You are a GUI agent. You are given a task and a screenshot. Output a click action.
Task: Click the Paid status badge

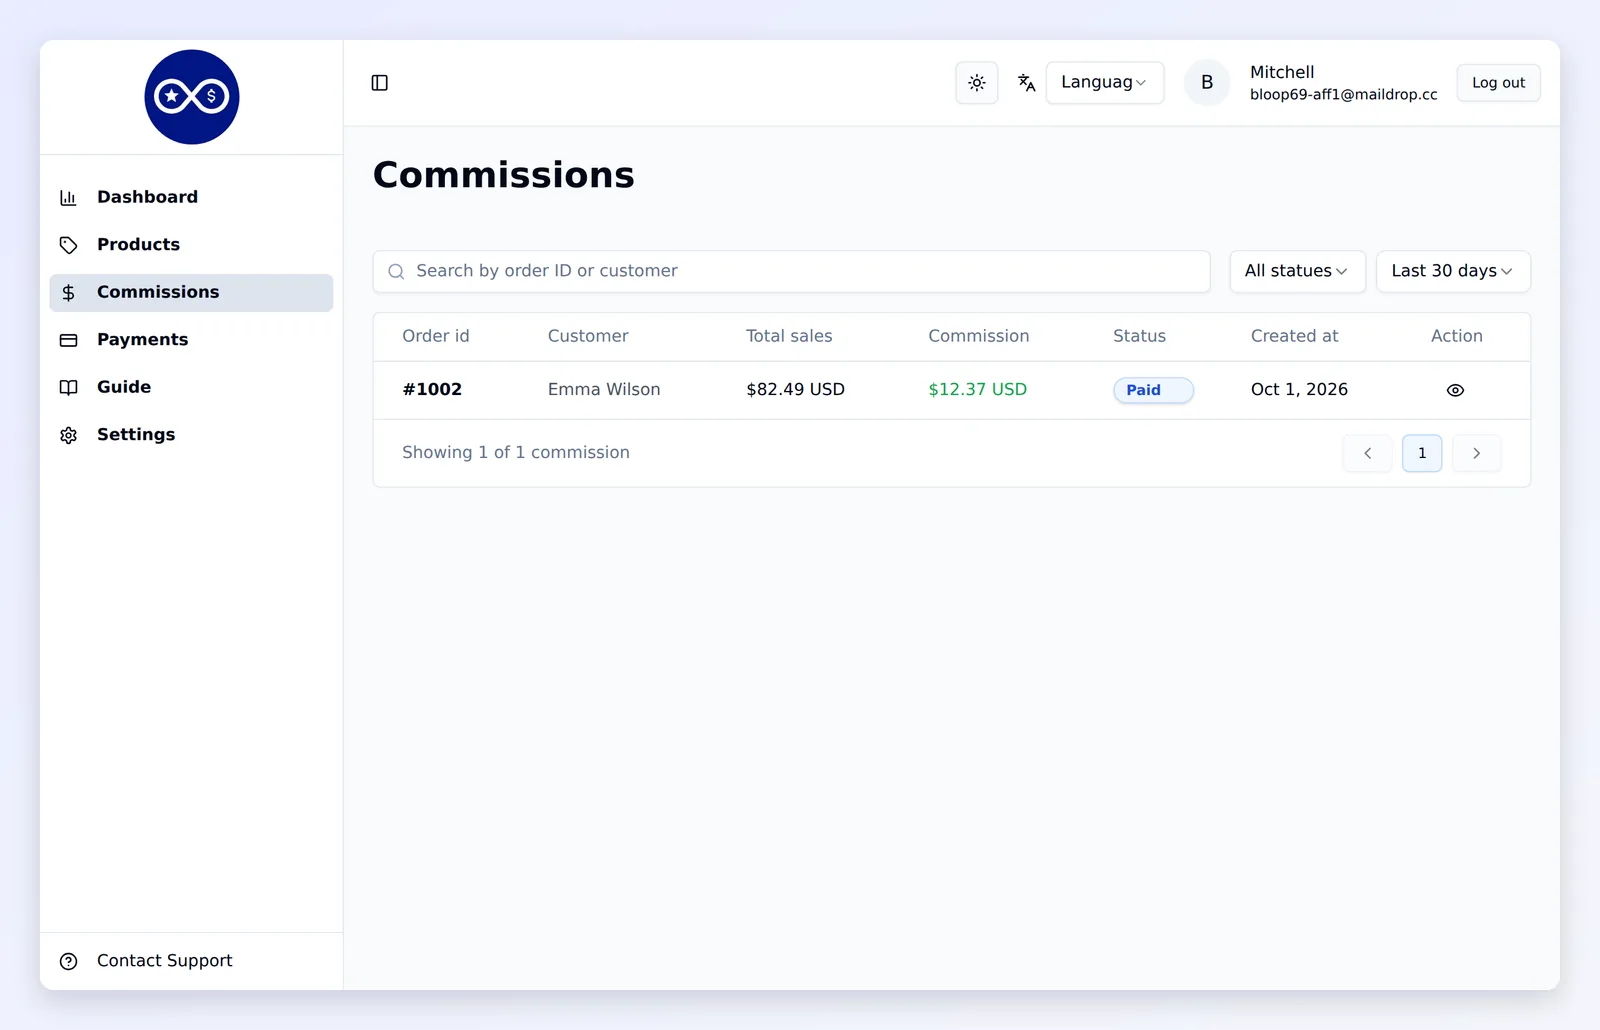point(1153,390)
